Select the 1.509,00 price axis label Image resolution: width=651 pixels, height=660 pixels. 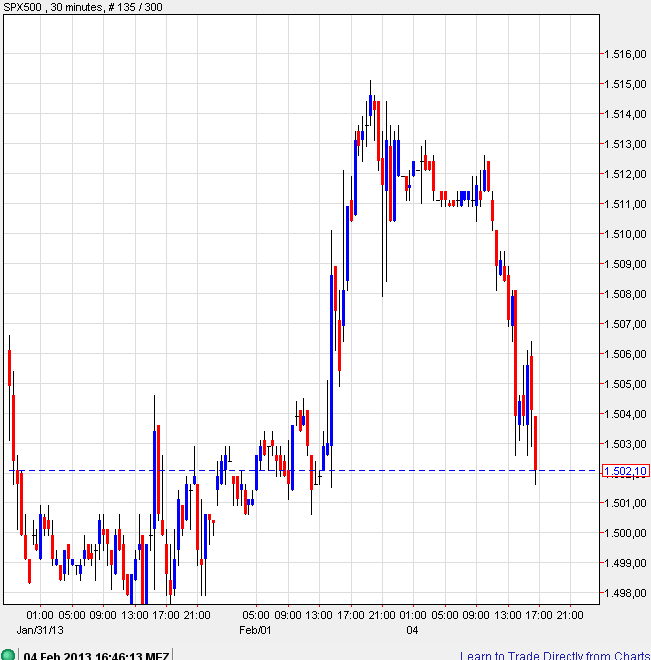pos(625,264)
